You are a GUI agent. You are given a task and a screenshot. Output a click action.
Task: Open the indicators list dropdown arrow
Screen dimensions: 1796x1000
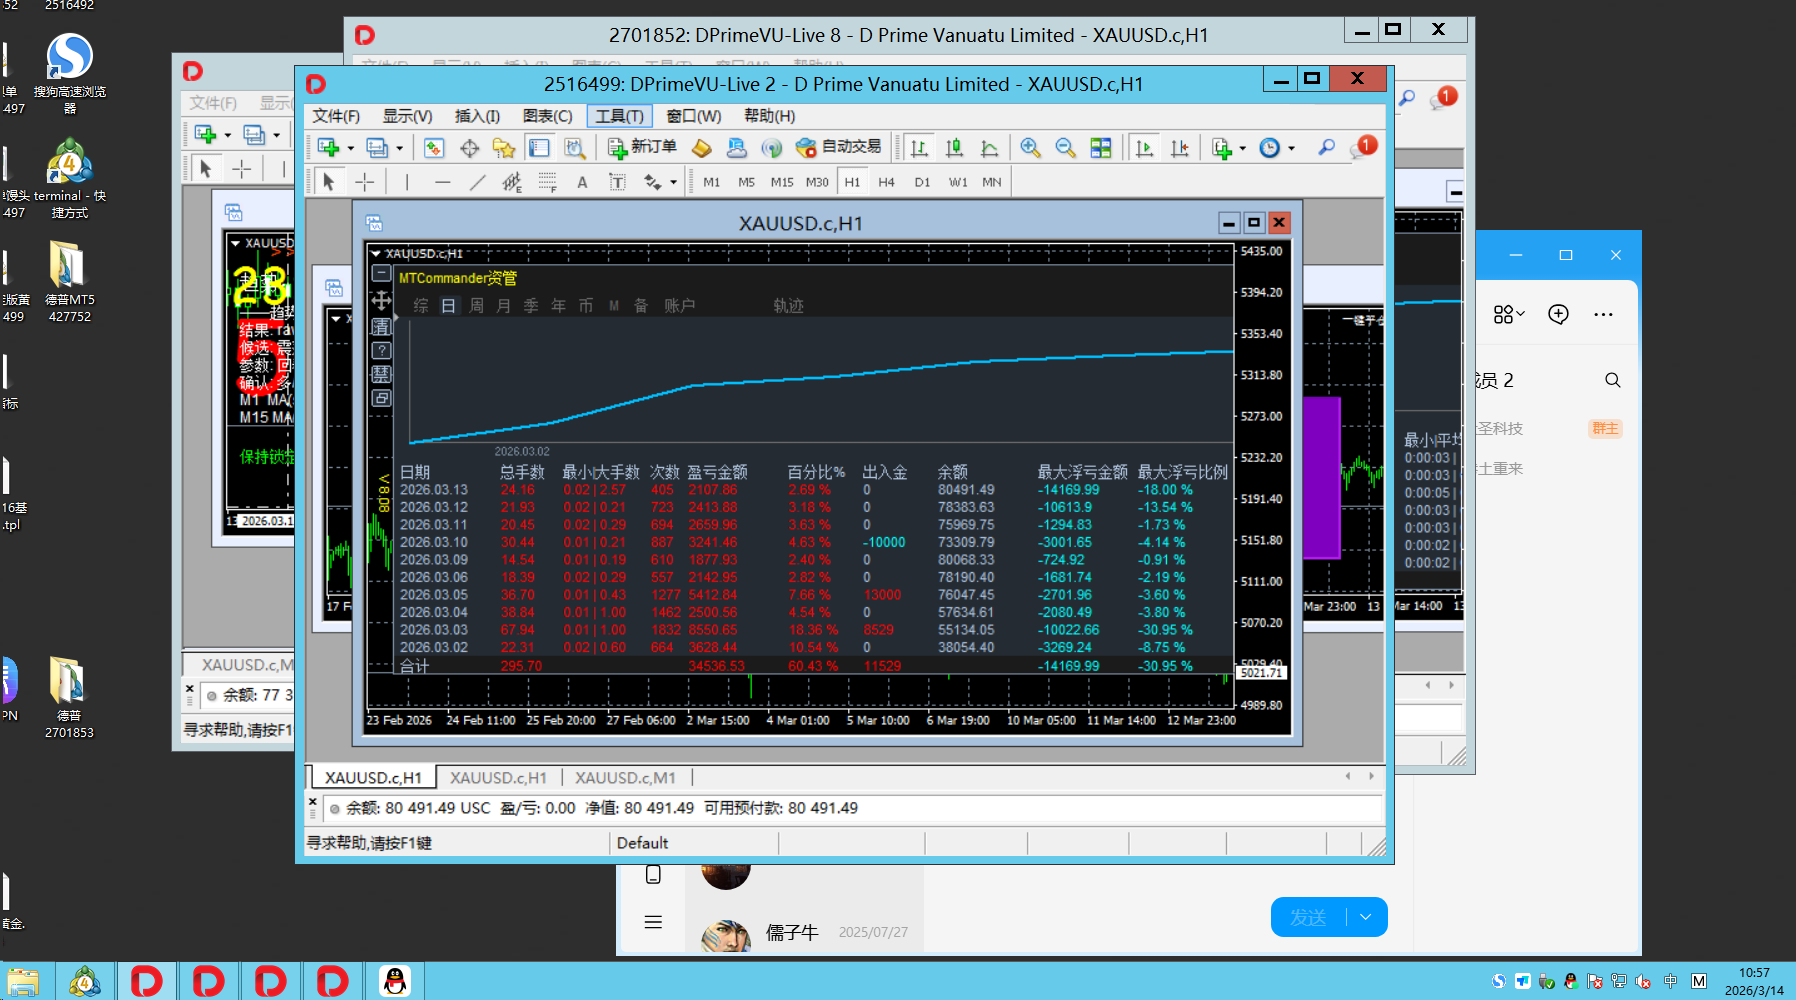1243,148
